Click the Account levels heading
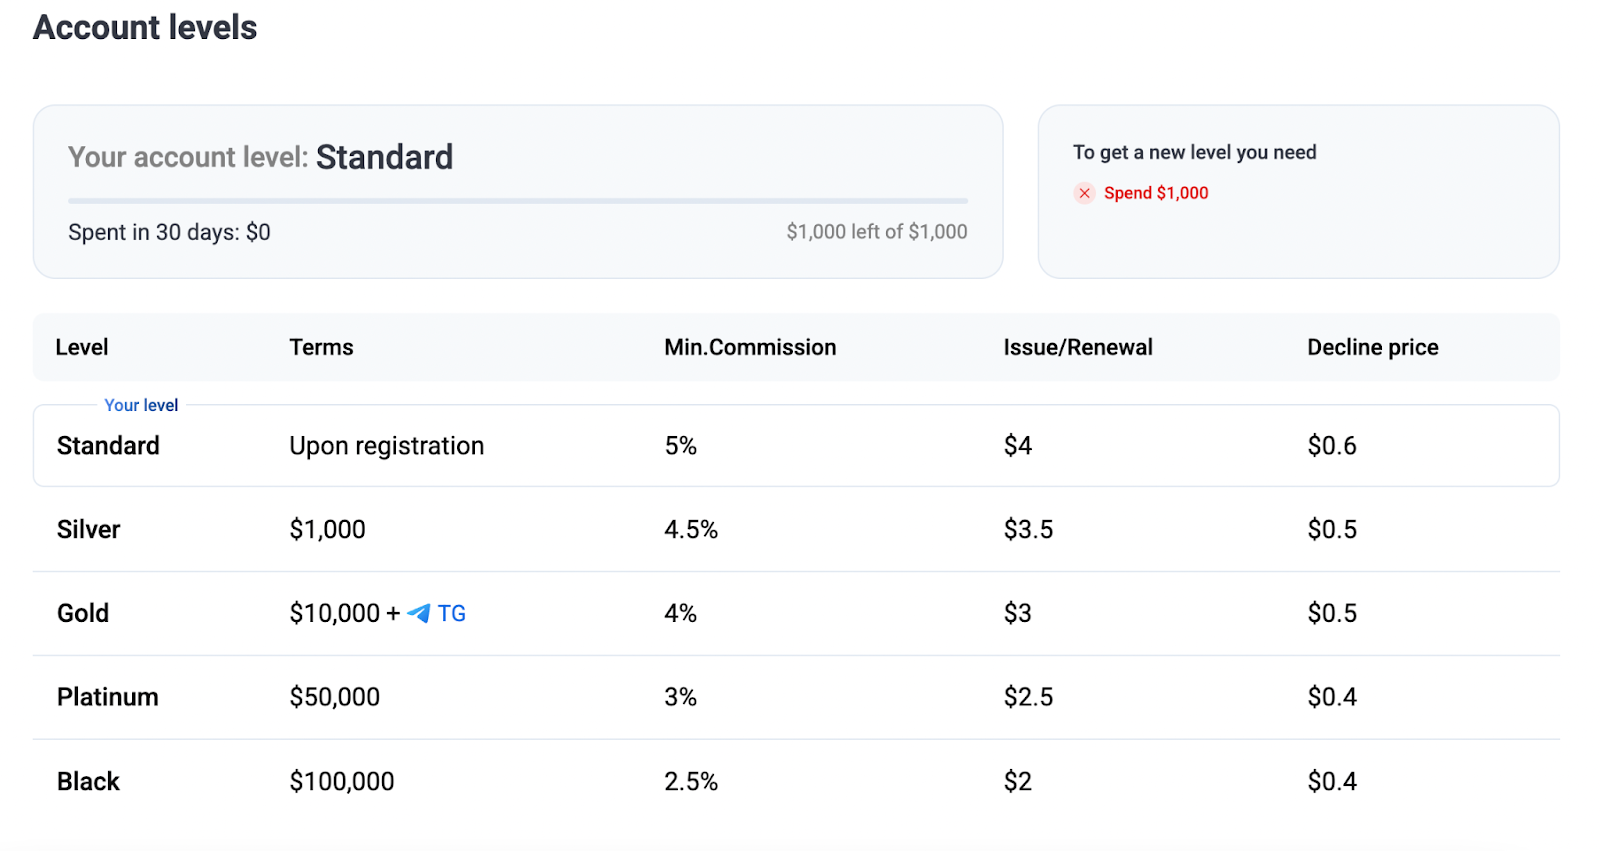This screenshot has width=1600, height=851. [145, 27]
